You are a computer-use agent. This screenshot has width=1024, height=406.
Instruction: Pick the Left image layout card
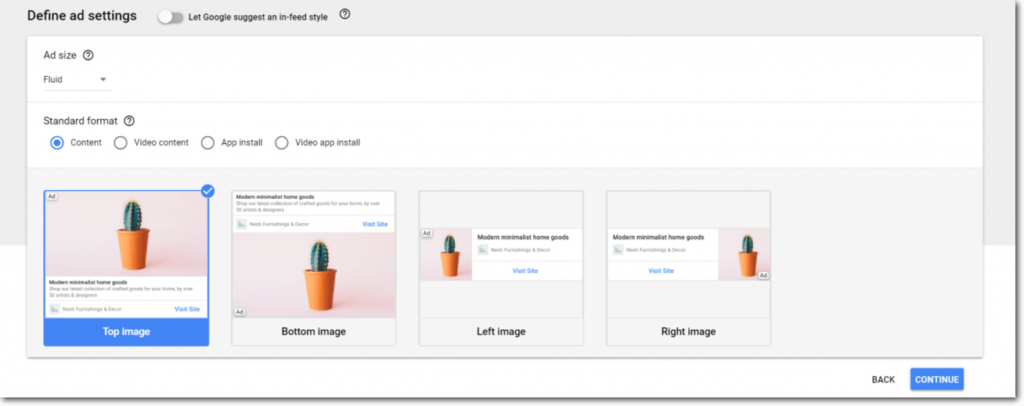(x=500, y=268)
